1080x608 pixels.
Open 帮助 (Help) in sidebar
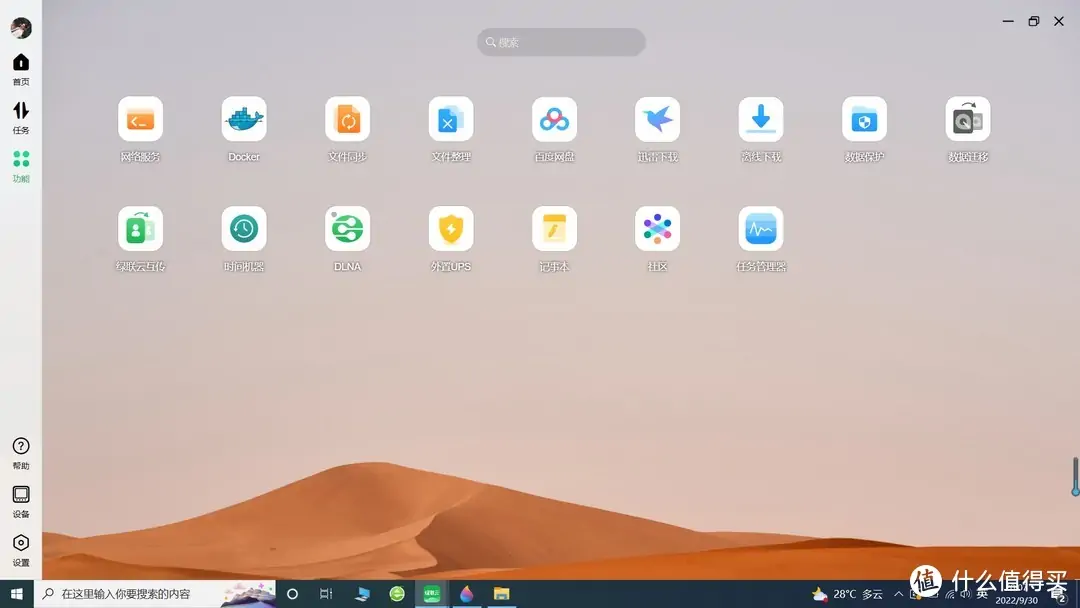[21, 451]
